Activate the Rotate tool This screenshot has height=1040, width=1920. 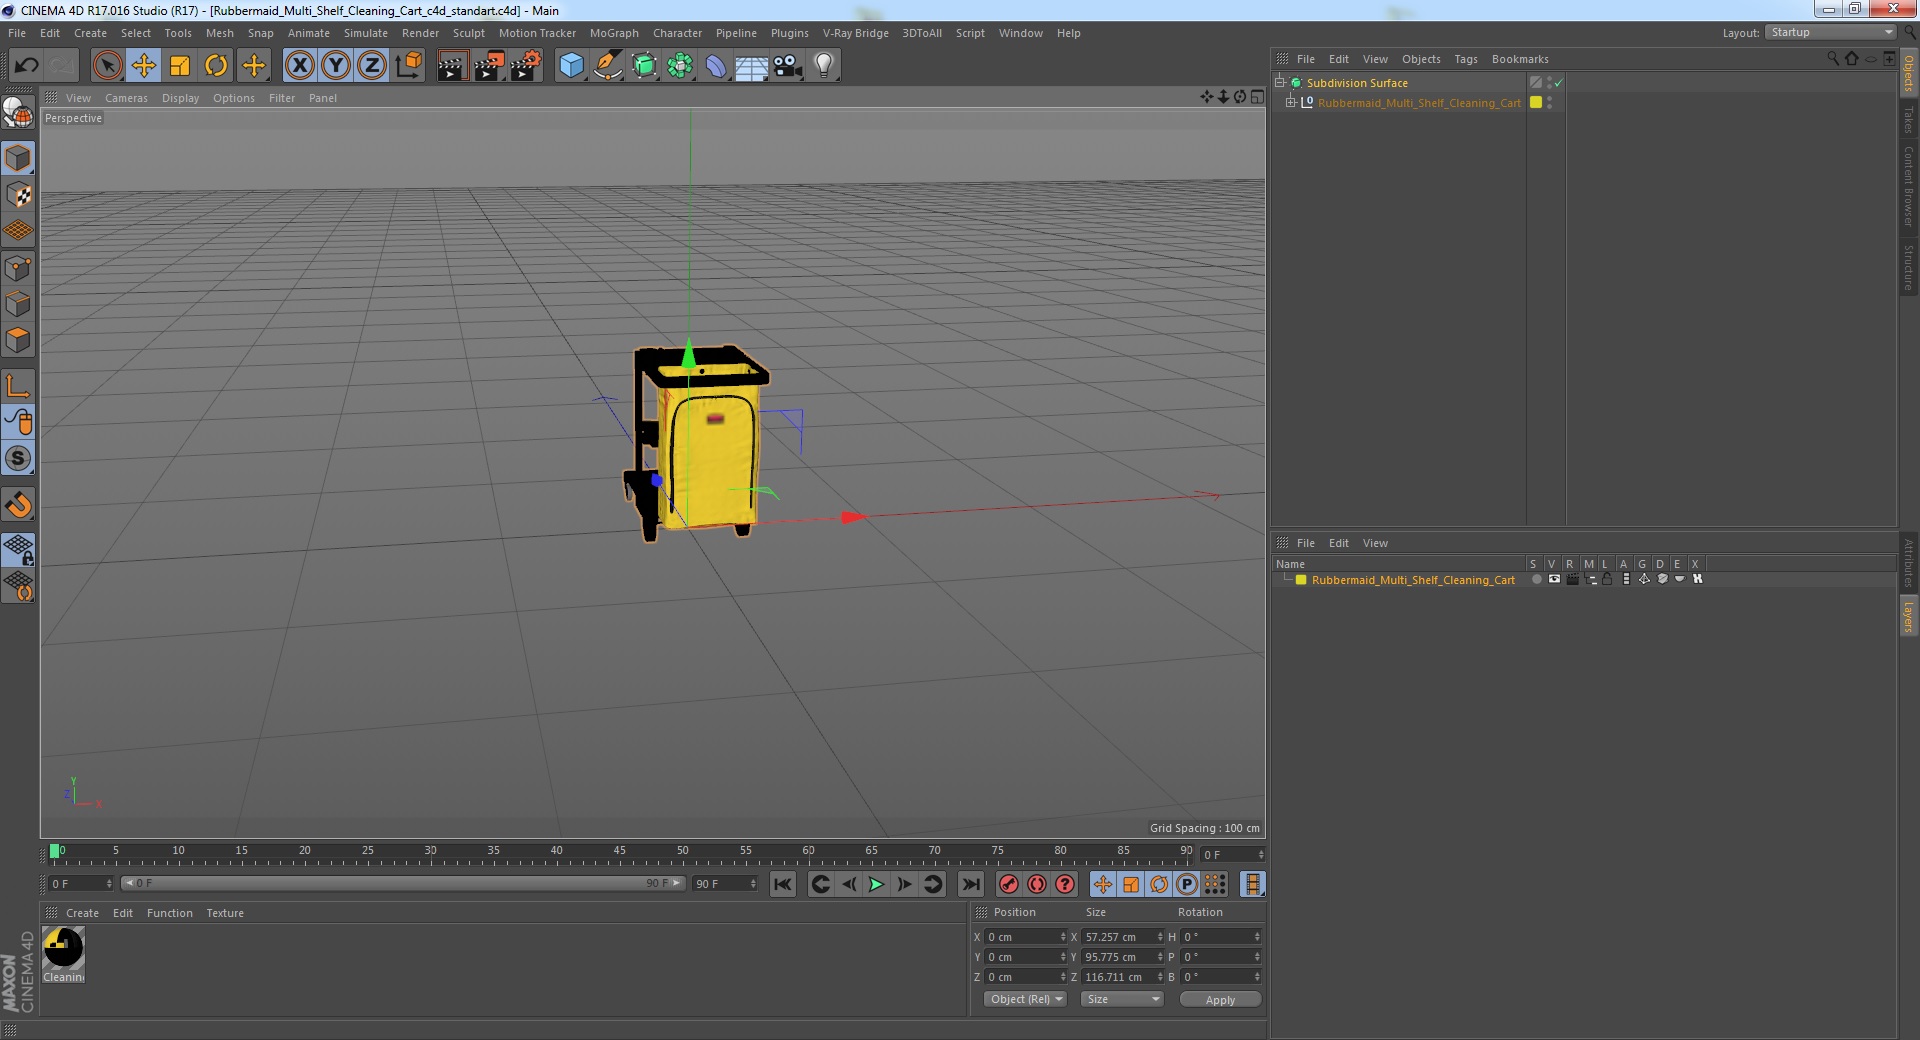click(216, 66)
